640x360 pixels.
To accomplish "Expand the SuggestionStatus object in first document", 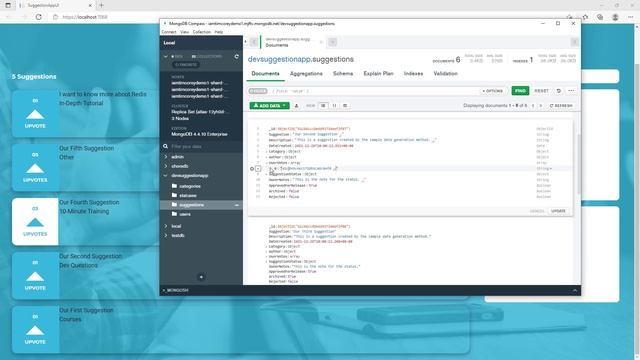I will [x=267, y=174].
